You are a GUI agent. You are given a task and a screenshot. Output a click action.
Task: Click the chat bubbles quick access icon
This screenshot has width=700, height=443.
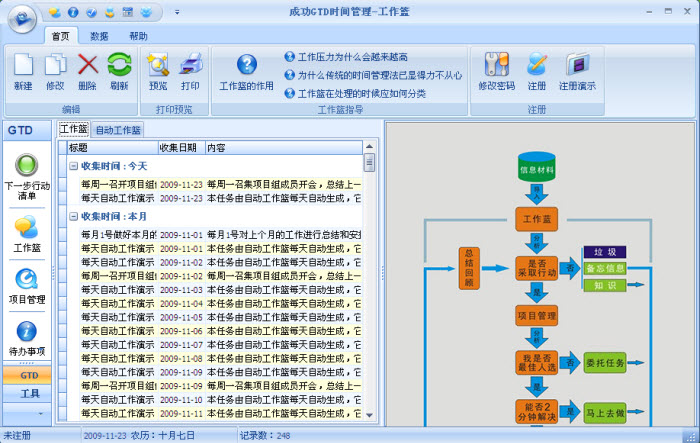tap(55, 13)
